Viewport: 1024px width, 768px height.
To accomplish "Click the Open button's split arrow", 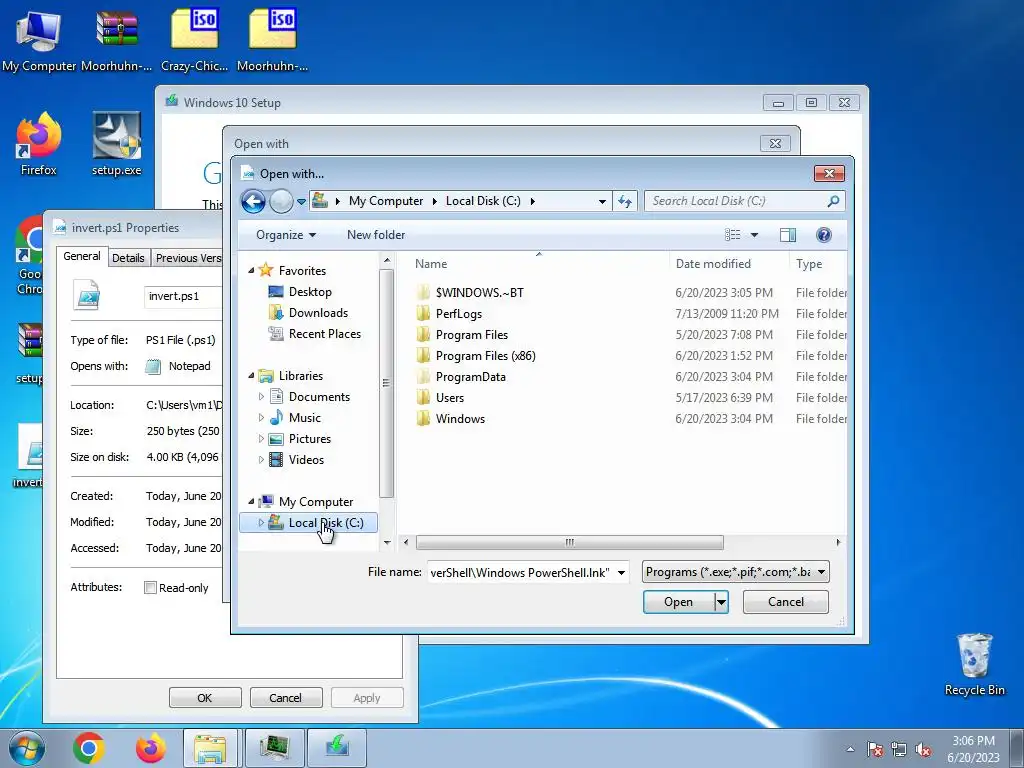I will click(721, 602).
